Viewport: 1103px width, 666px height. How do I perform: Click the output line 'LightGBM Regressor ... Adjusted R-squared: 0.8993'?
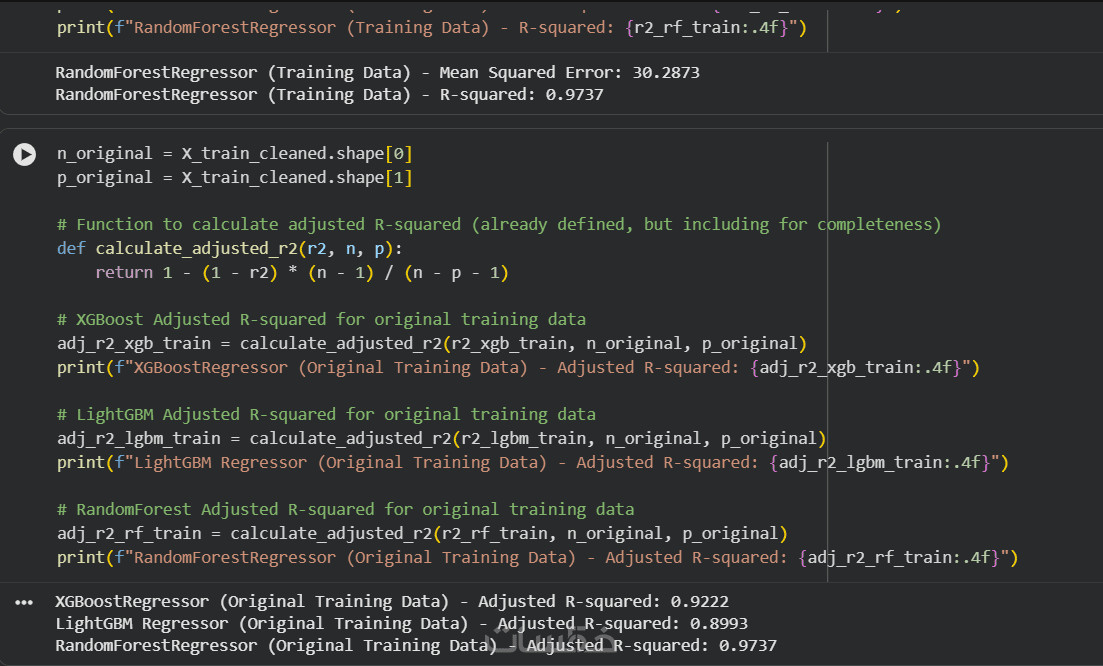(402, 624)
